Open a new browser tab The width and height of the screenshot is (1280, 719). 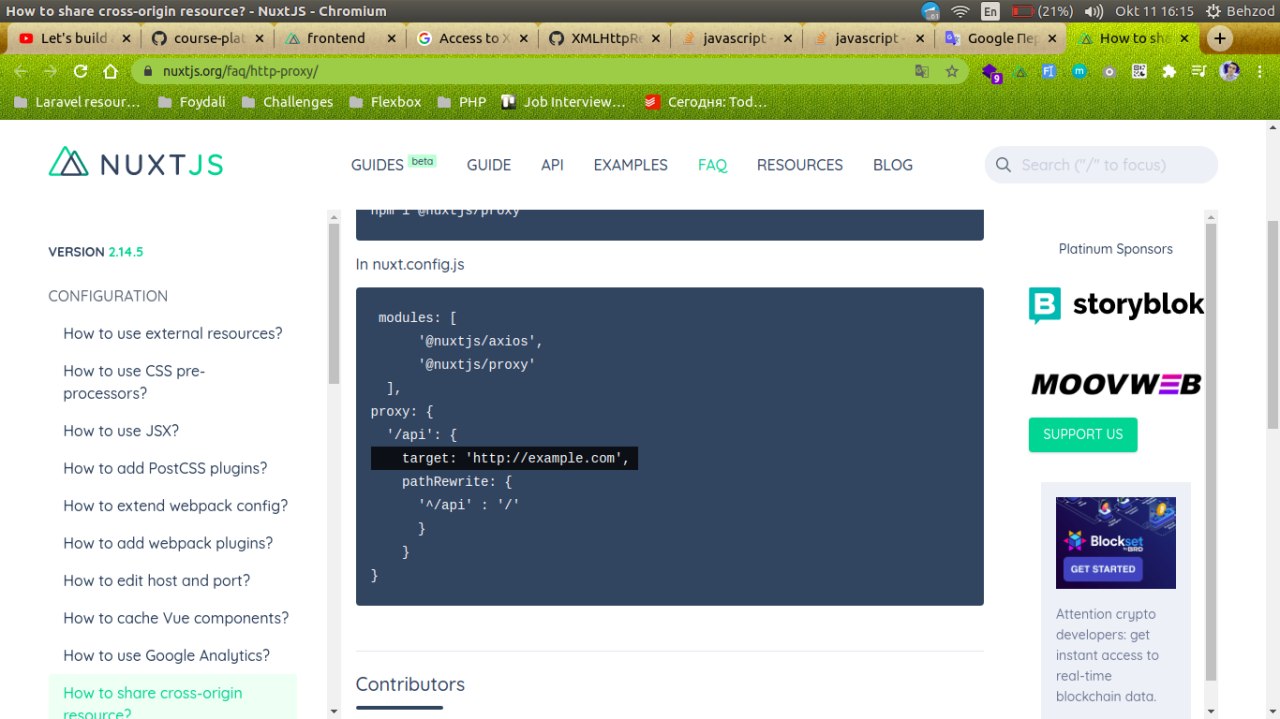point(1220,38)
